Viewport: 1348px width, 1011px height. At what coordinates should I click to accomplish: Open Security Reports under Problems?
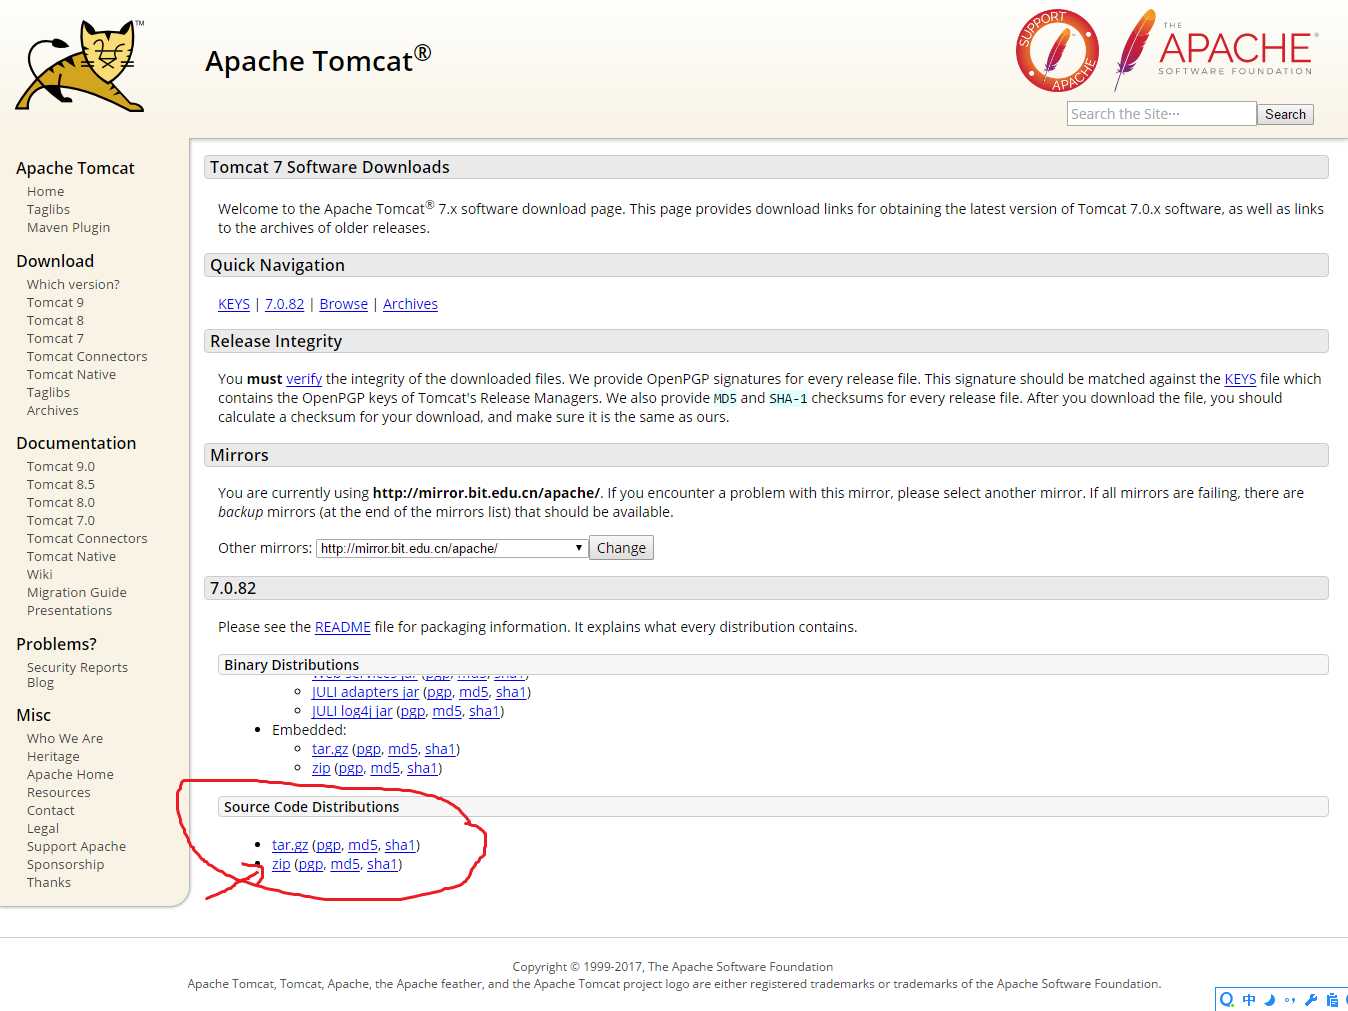pyautogui.click(x=77, y=667)
